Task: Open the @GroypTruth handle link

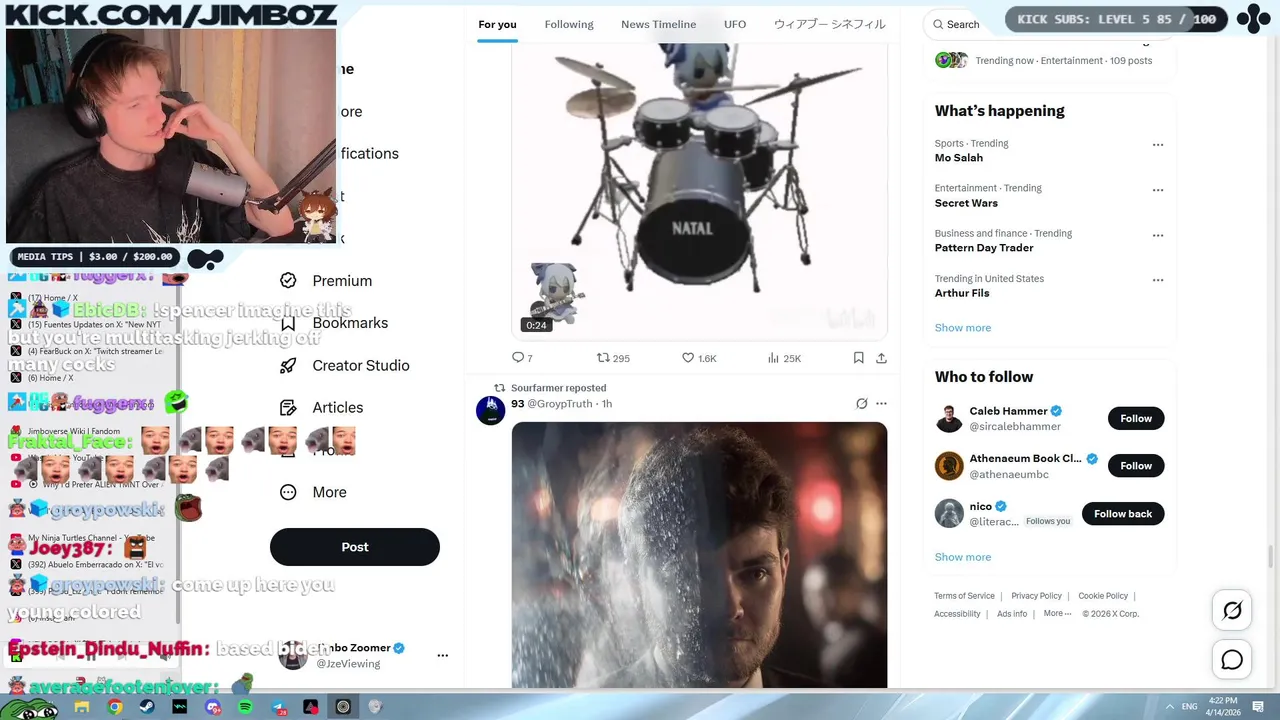Action: (560, 404)
